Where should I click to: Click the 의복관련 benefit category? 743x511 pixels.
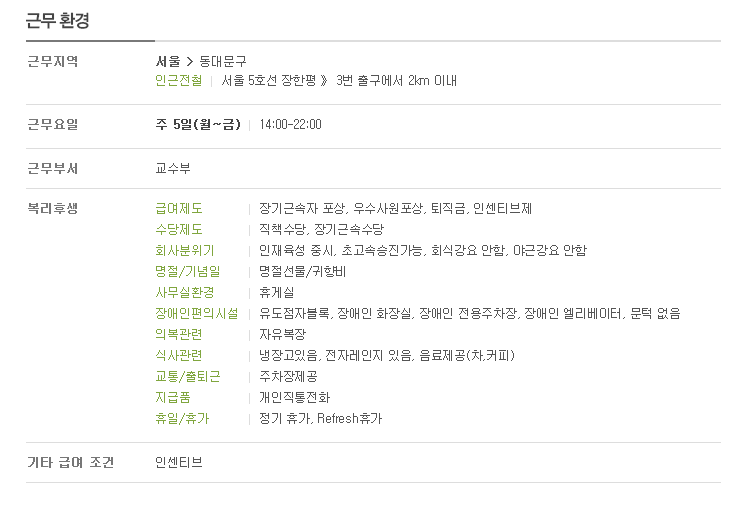click(x=179, y=334)
